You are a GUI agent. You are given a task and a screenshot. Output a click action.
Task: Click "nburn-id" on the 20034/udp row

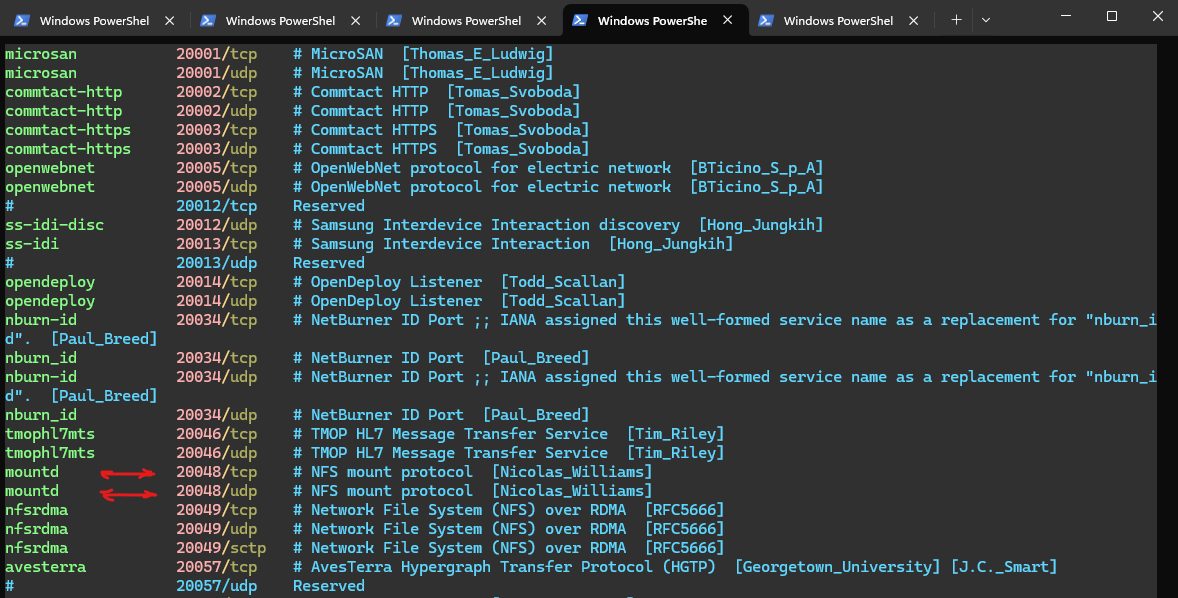[x=41, y=377]
